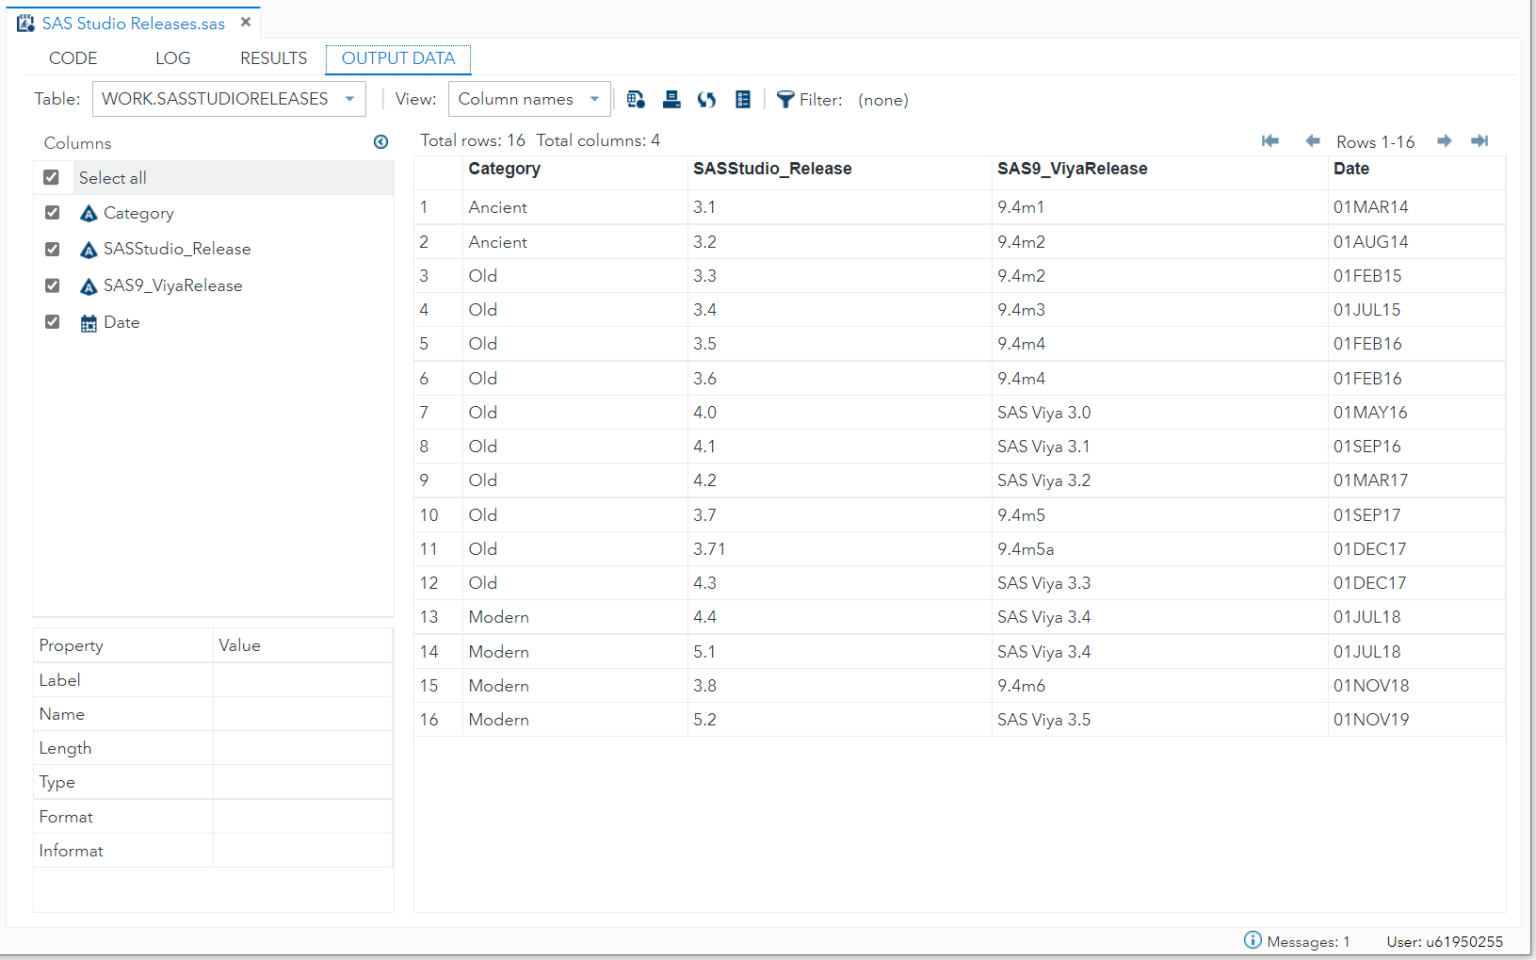Select the SASStudio_Release item in Columns list
The height and width of the screenshot is (960, 1536).
(x=177, y=249)
